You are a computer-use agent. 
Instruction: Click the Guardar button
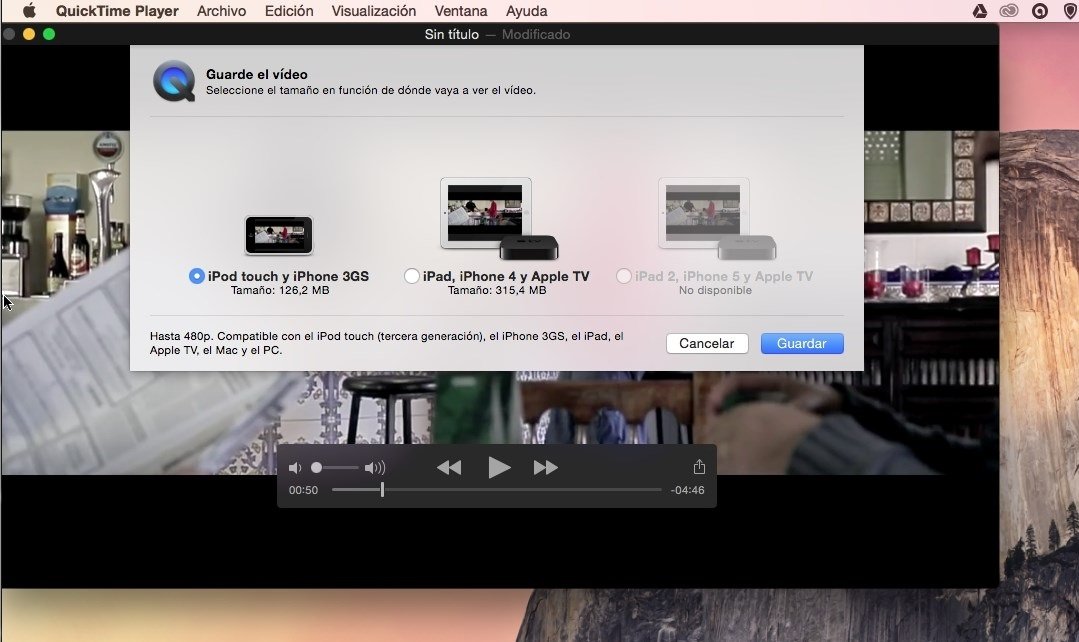[802, 343]
